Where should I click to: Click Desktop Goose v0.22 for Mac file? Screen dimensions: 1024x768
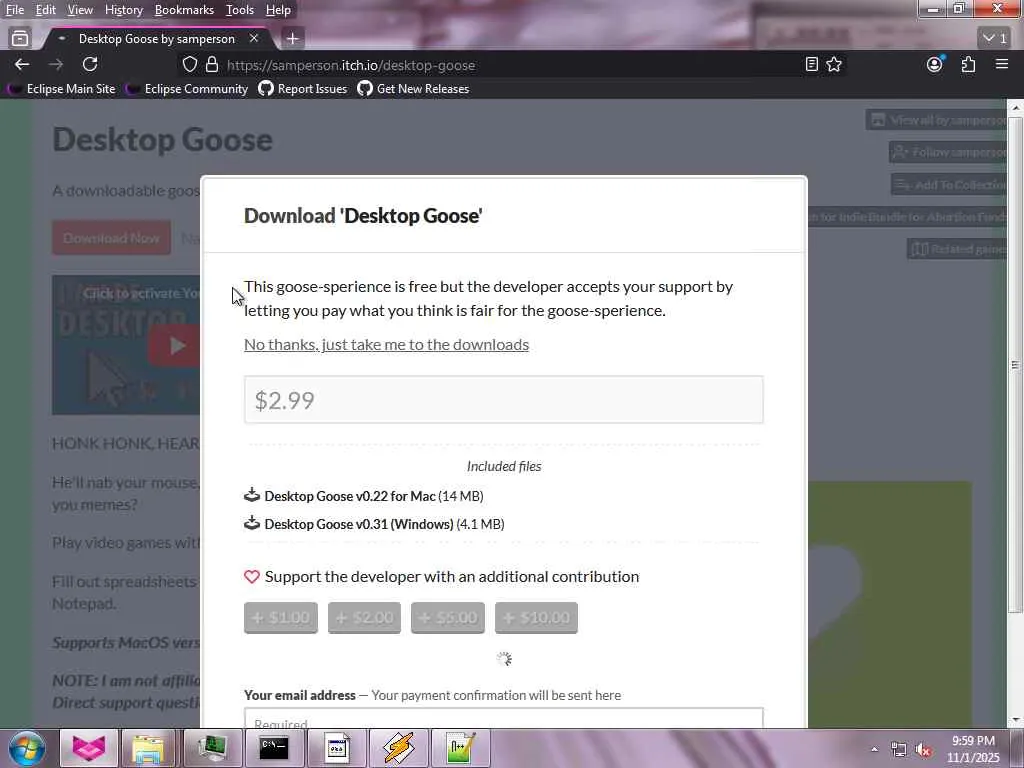pos(349,496)
